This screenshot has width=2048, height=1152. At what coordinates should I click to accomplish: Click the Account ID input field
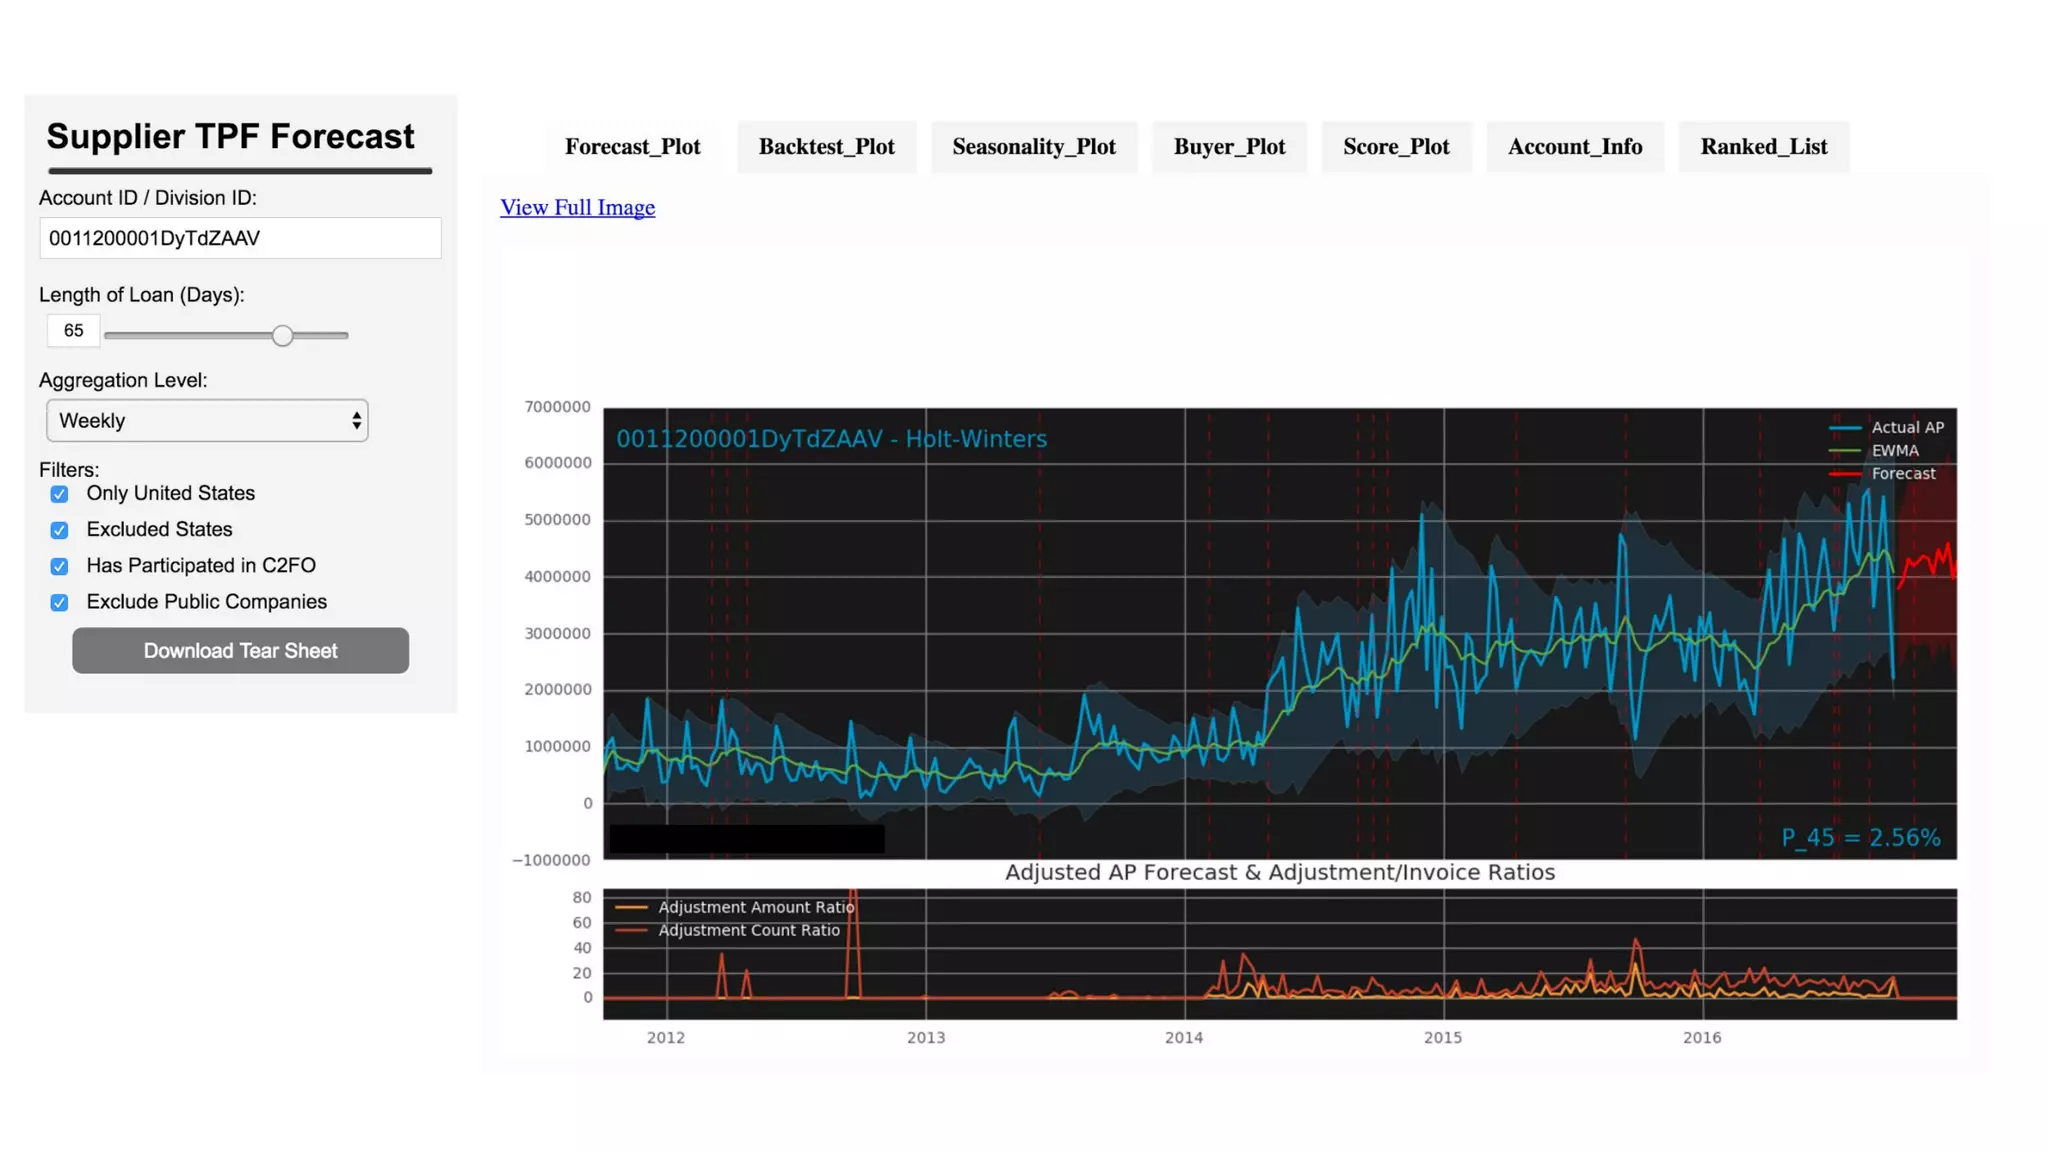(x=240, y=238)
